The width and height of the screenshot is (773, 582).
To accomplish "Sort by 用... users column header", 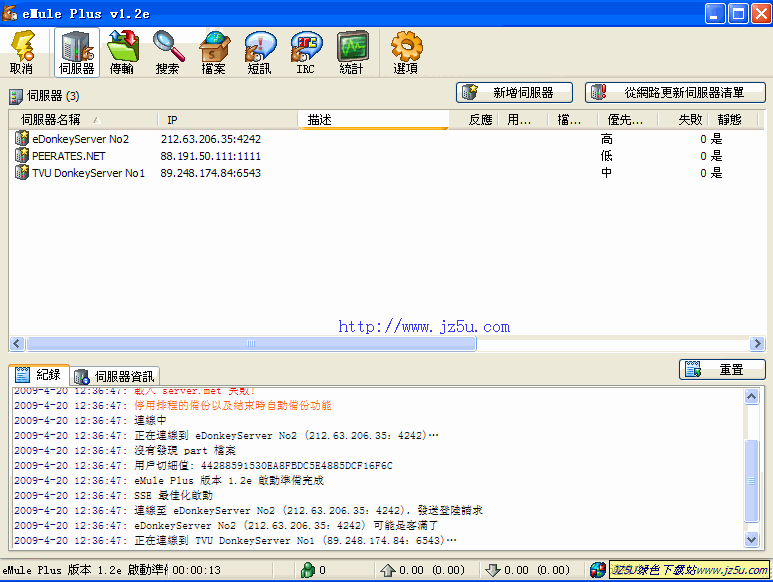I will click(x=523, y=120).
